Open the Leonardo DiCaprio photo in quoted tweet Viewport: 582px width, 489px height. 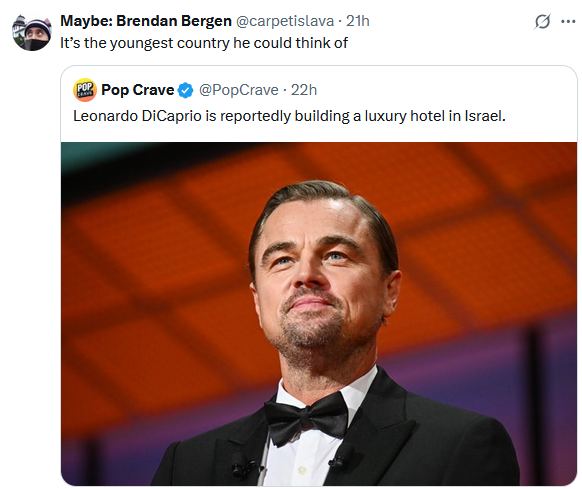[x=319, y=314]
